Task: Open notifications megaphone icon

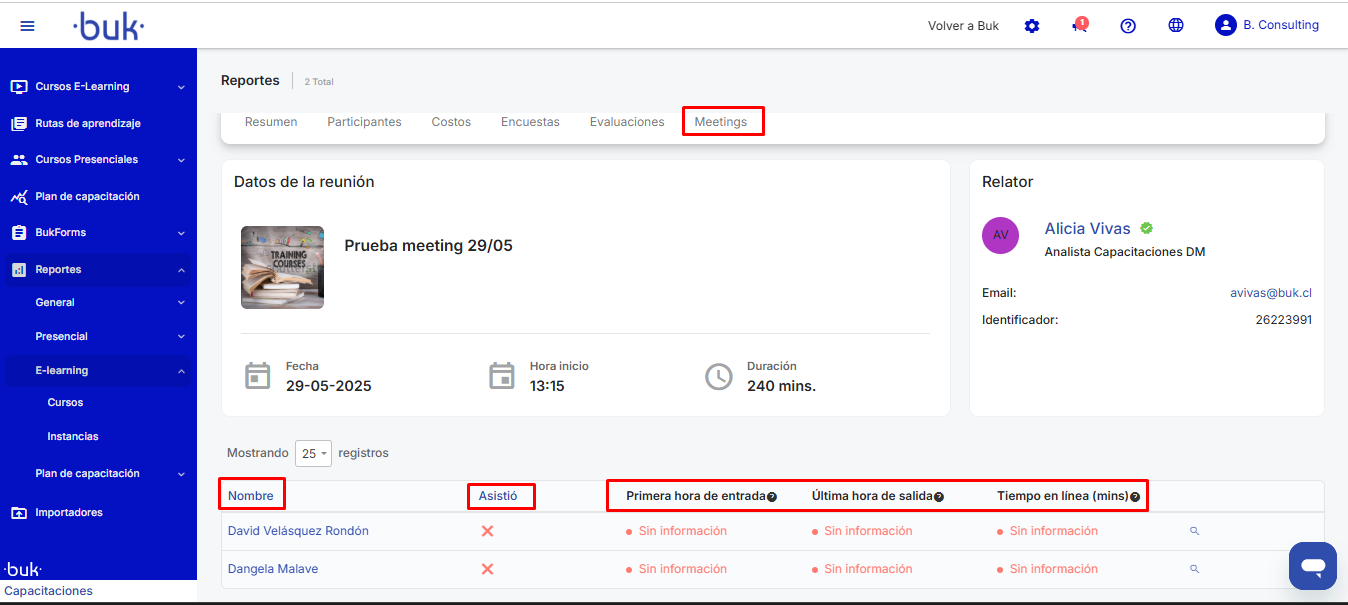Action: click(x=1080, y=25)
